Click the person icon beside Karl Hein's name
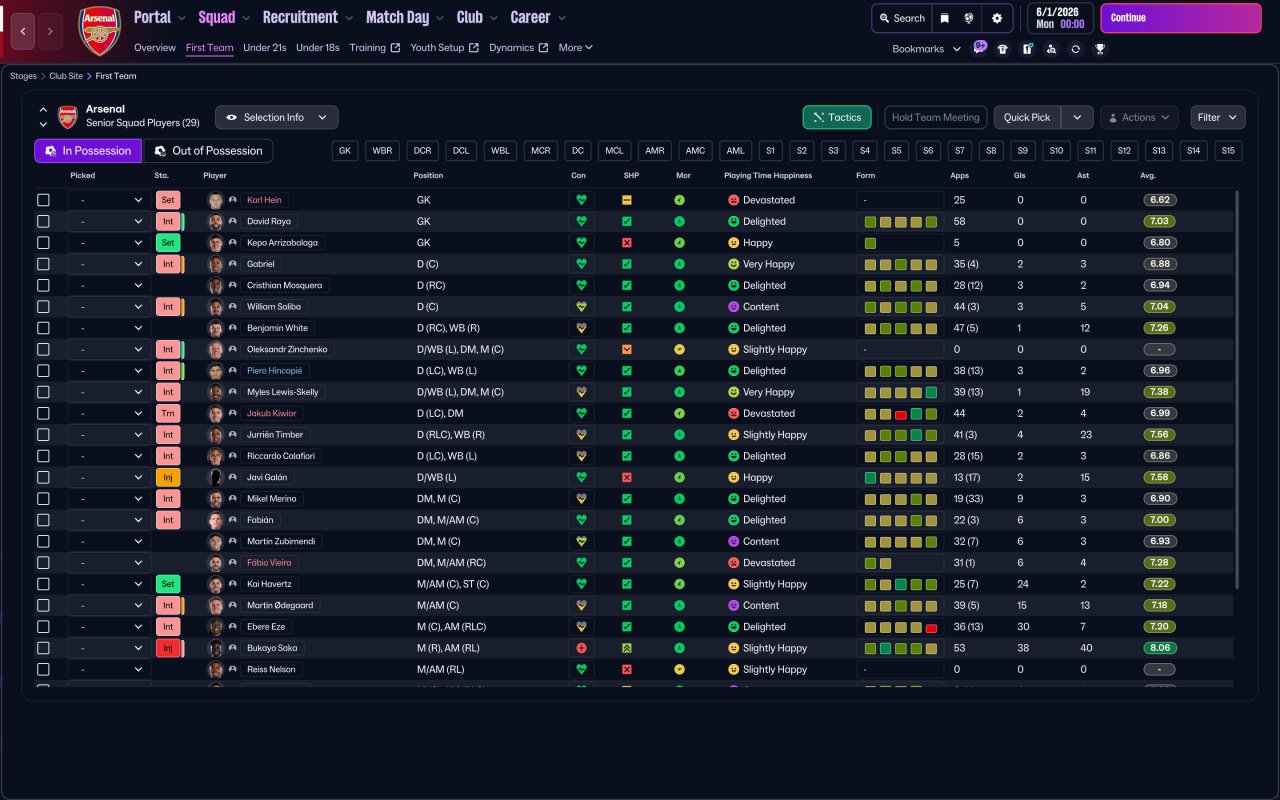Viewport: 1280px width, 800px height. 232,200
